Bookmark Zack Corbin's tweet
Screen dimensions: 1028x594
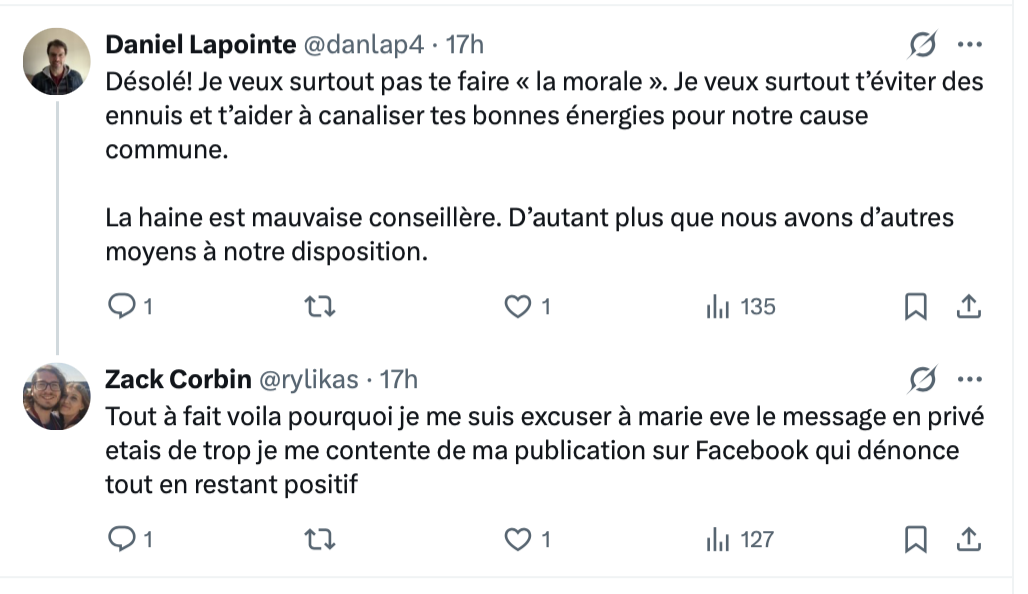click(x=915, y=540)
